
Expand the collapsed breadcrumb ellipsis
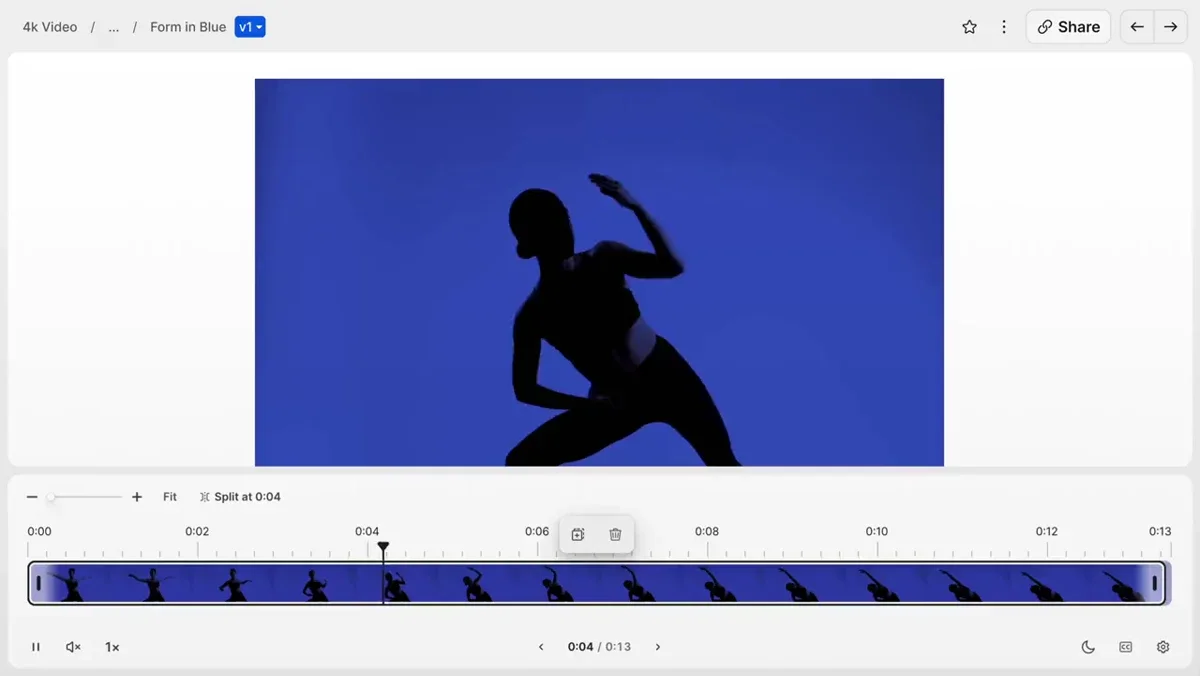click(x=114, y=27)
